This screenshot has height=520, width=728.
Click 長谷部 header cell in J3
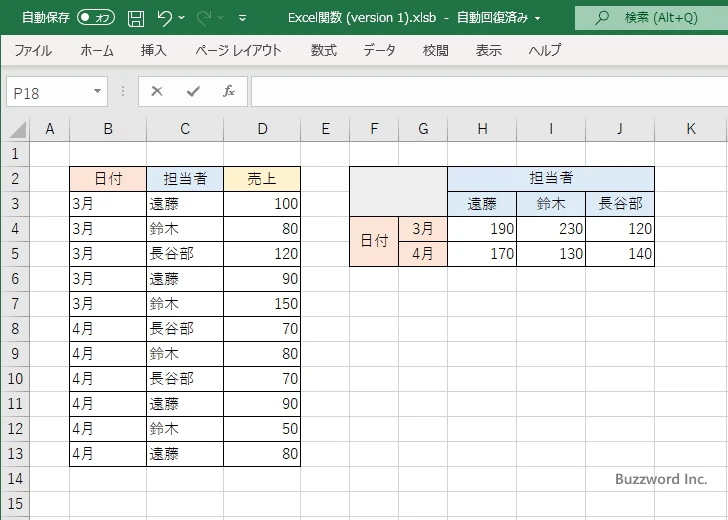(x=620, y=204)
